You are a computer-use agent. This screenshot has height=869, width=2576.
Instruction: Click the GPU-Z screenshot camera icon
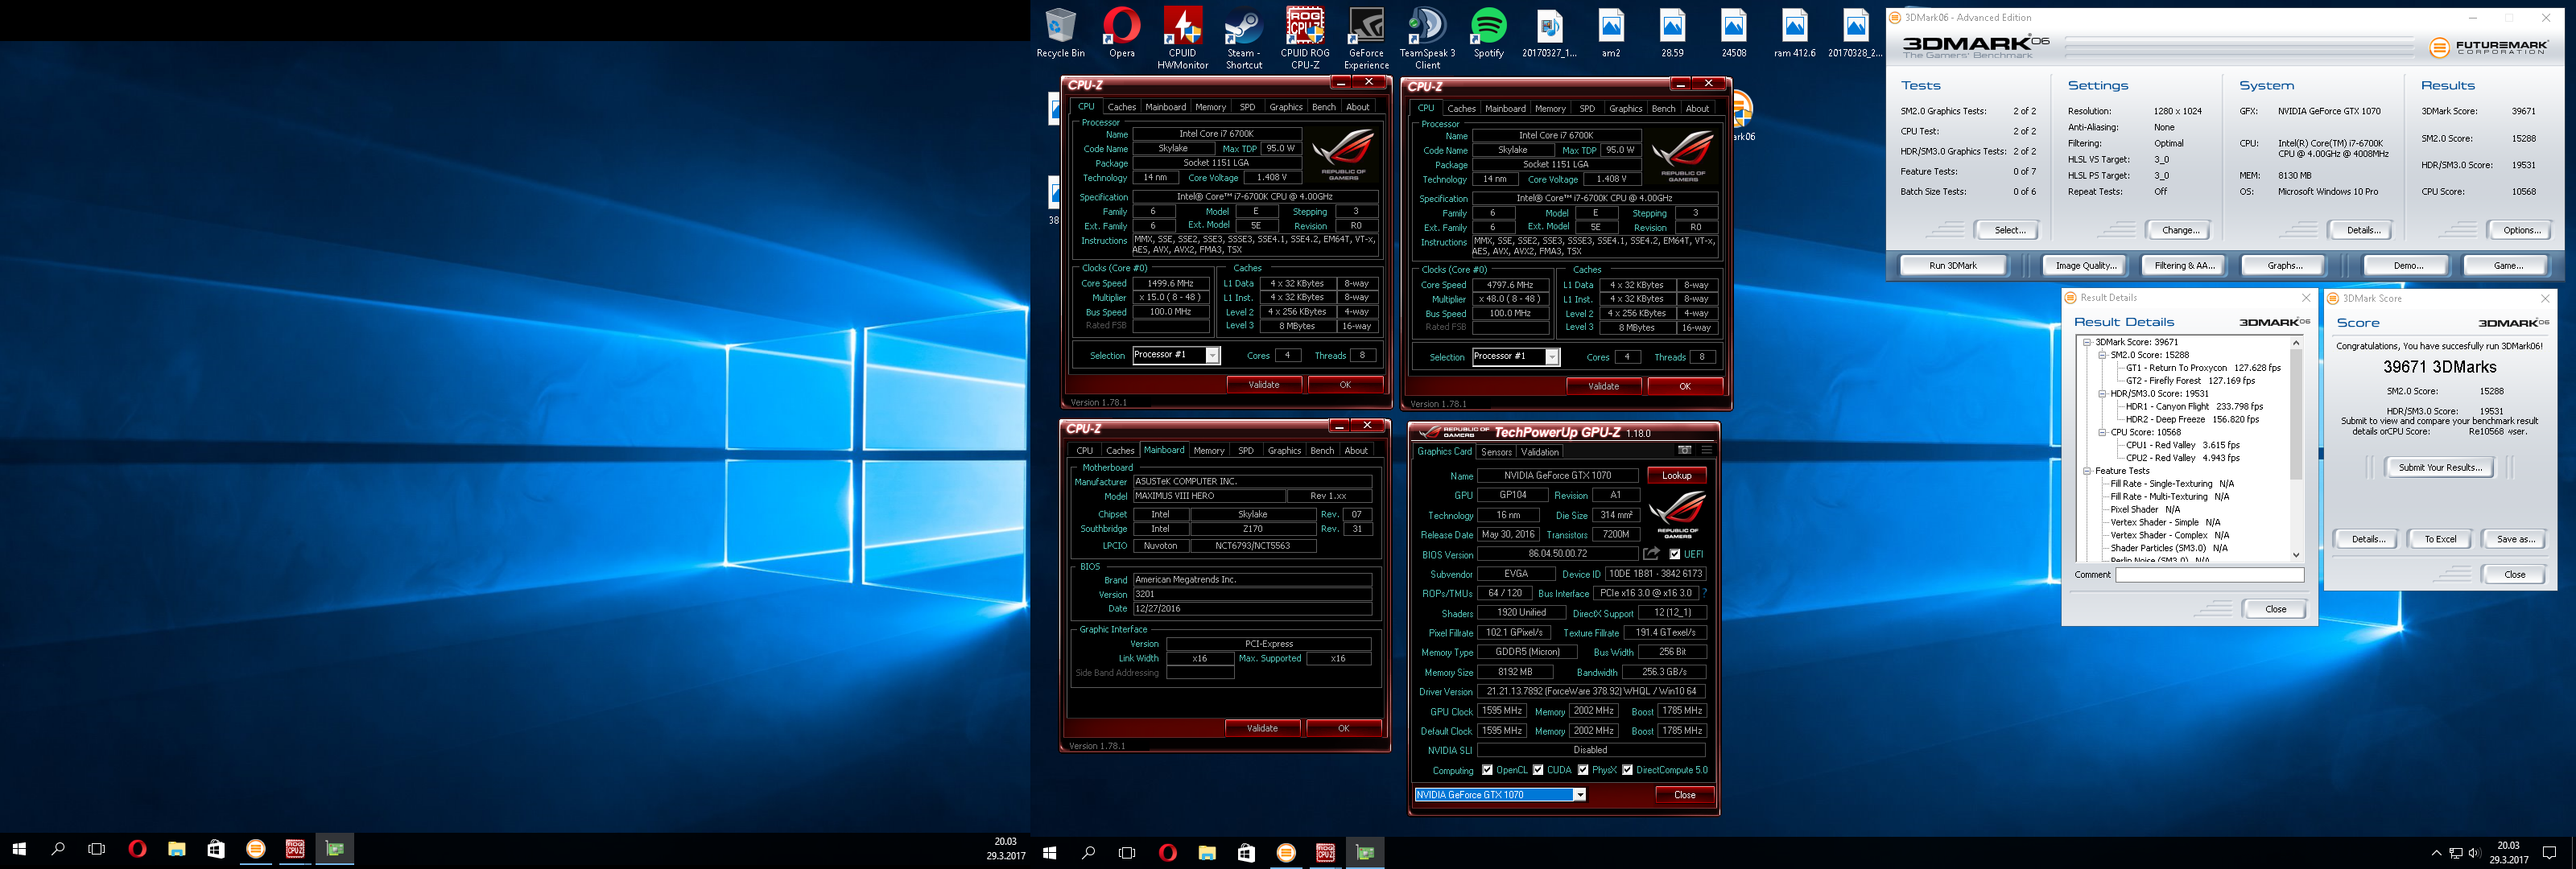[x=1684, y=450]
